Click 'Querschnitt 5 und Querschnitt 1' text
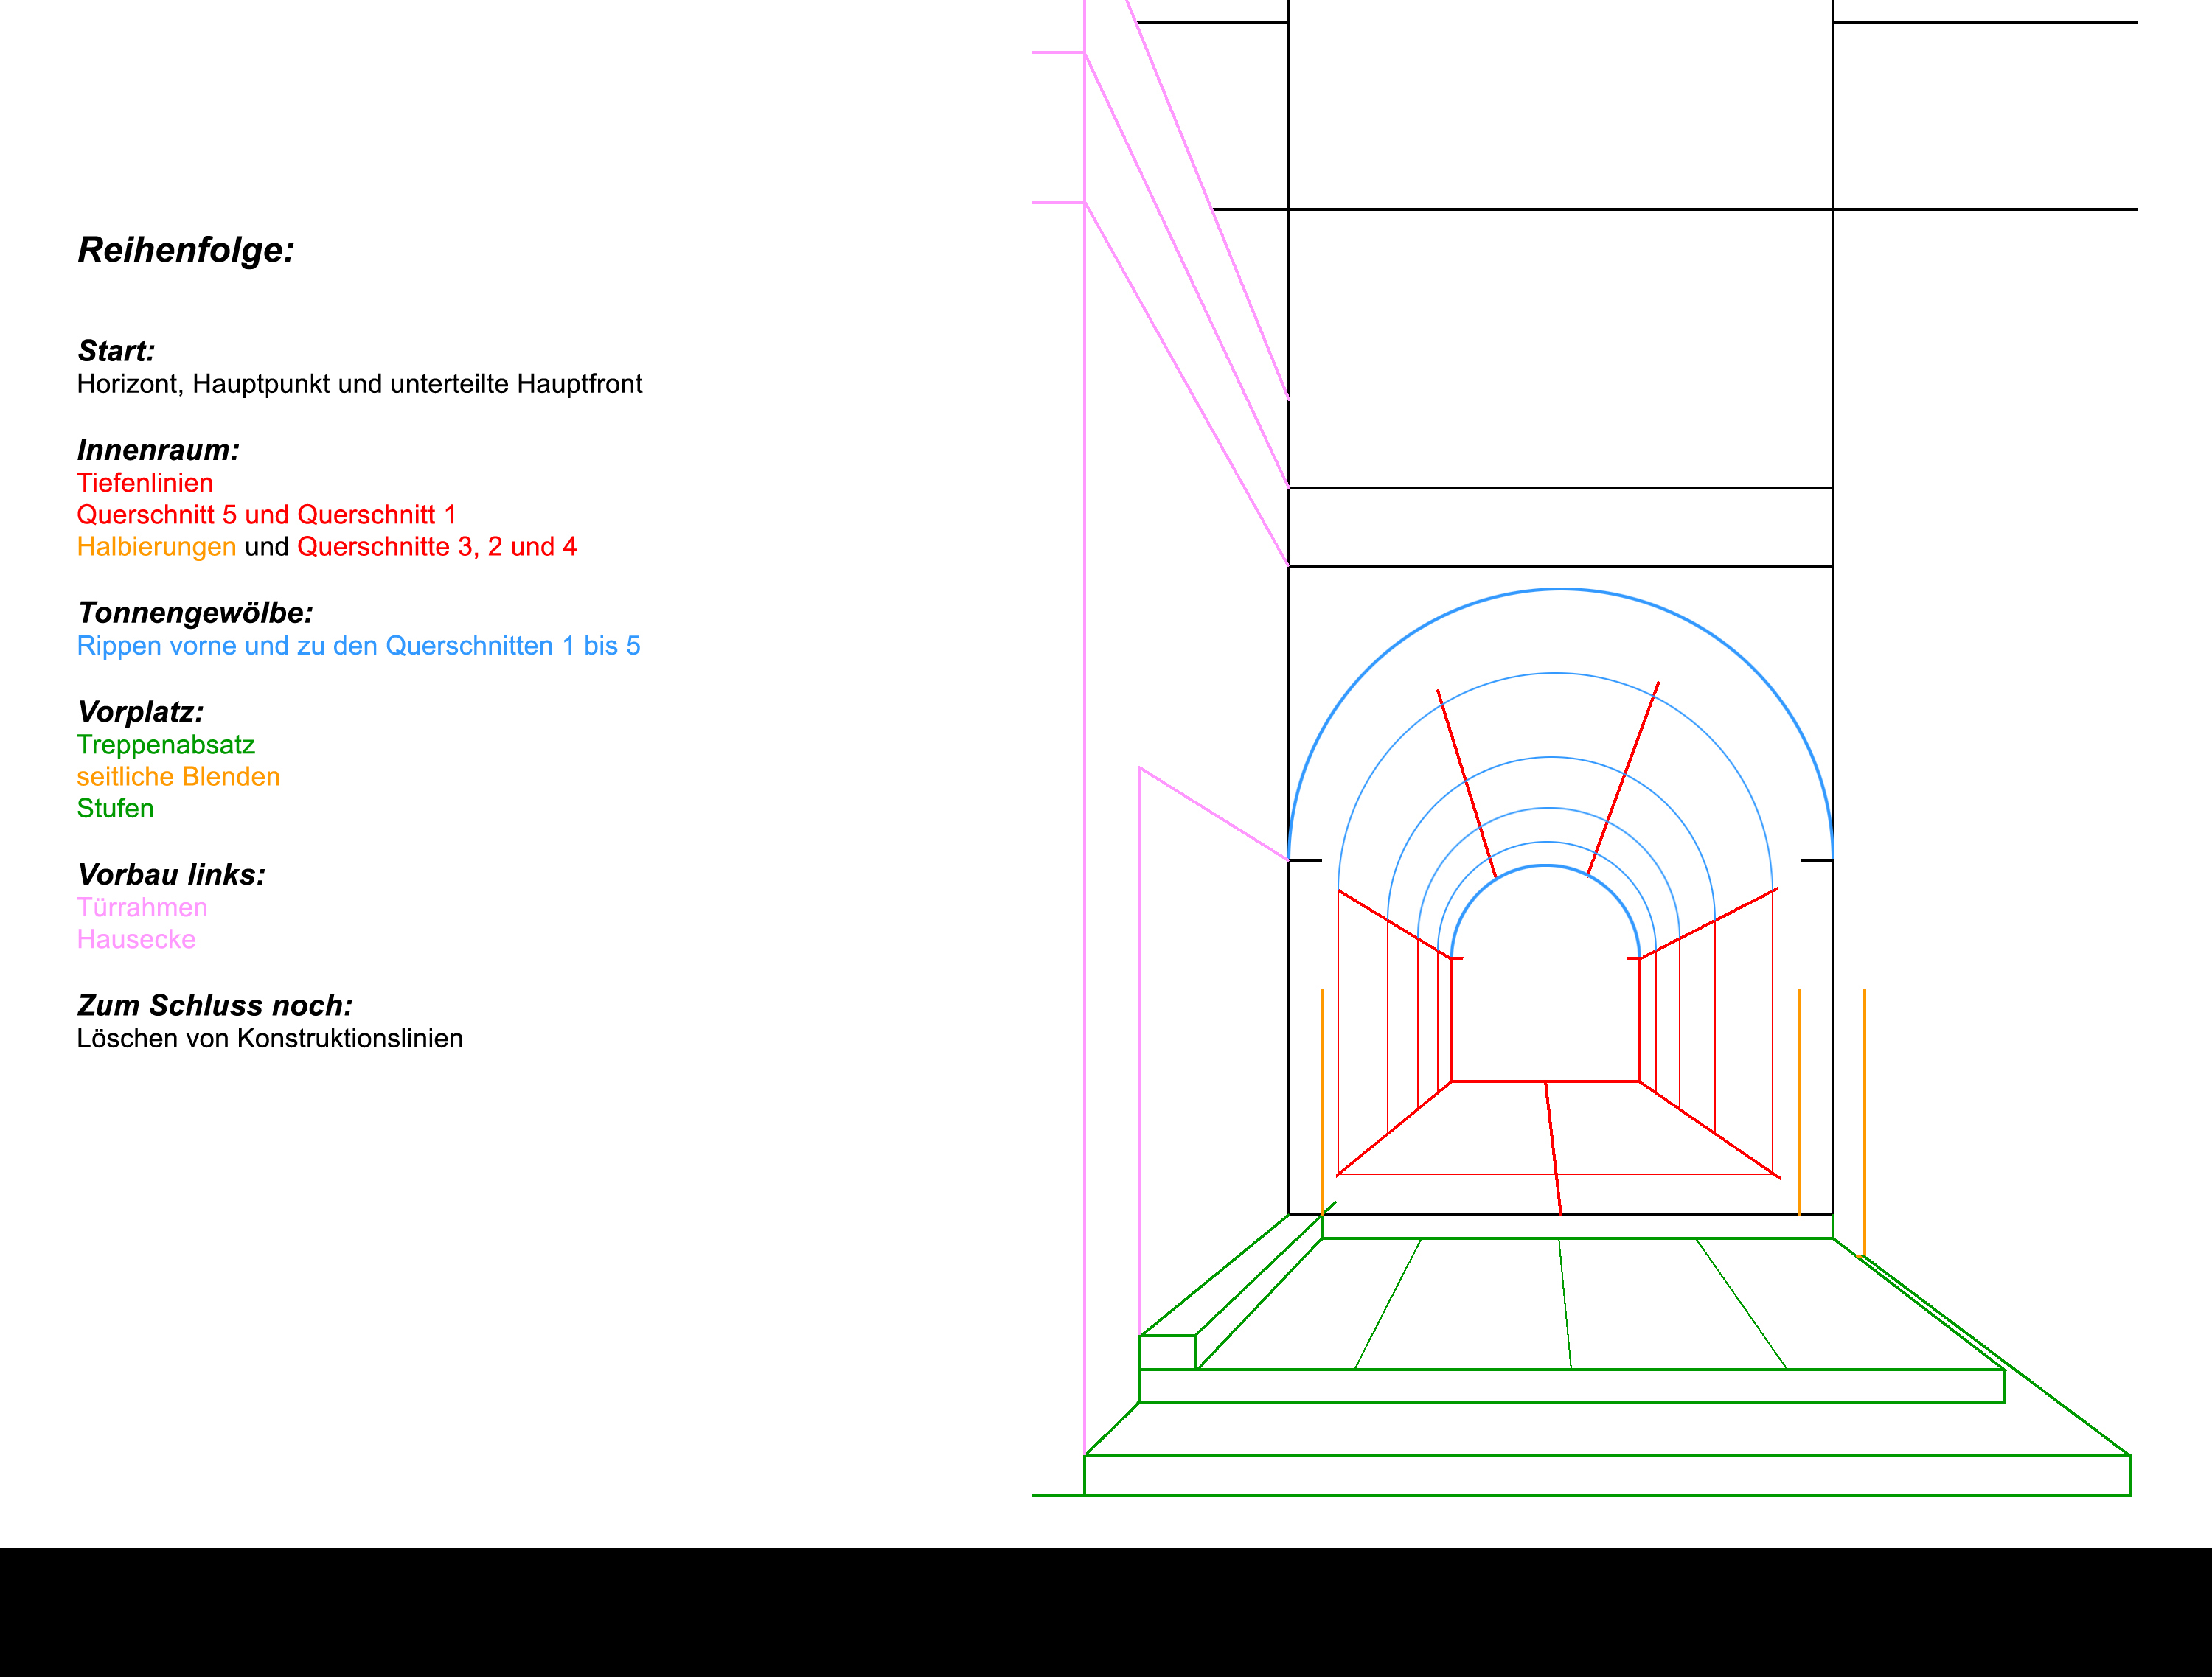This screenshot has width=2212, height=1677. pyautogui.click(x=266, y=515)
